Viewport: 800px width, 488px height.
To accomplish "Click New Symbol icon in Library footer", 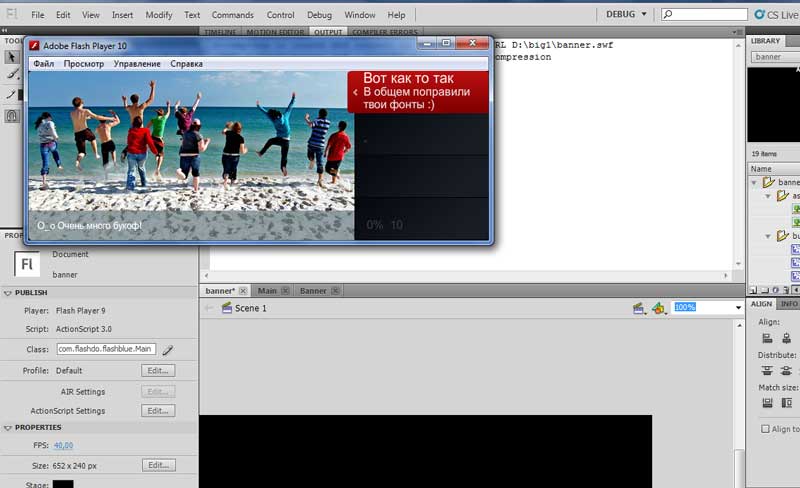I will click(x=754, y=290).
